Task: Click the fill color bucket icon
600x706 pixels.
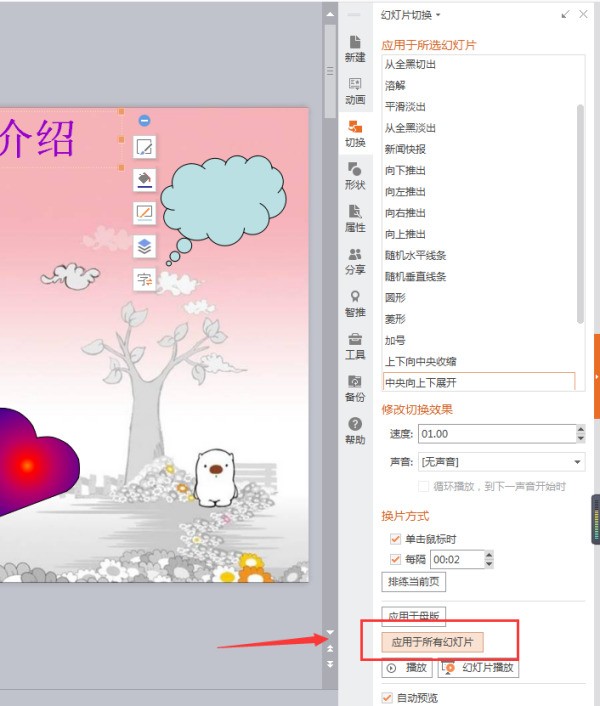Action: (144, 180)
